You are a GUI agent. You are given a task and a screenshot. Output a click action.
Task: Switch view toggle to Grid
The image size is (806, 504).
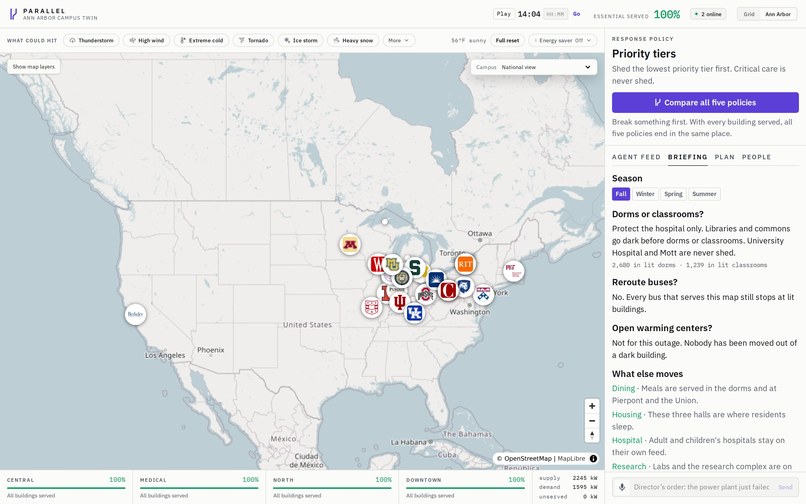(x=749, y=14)
